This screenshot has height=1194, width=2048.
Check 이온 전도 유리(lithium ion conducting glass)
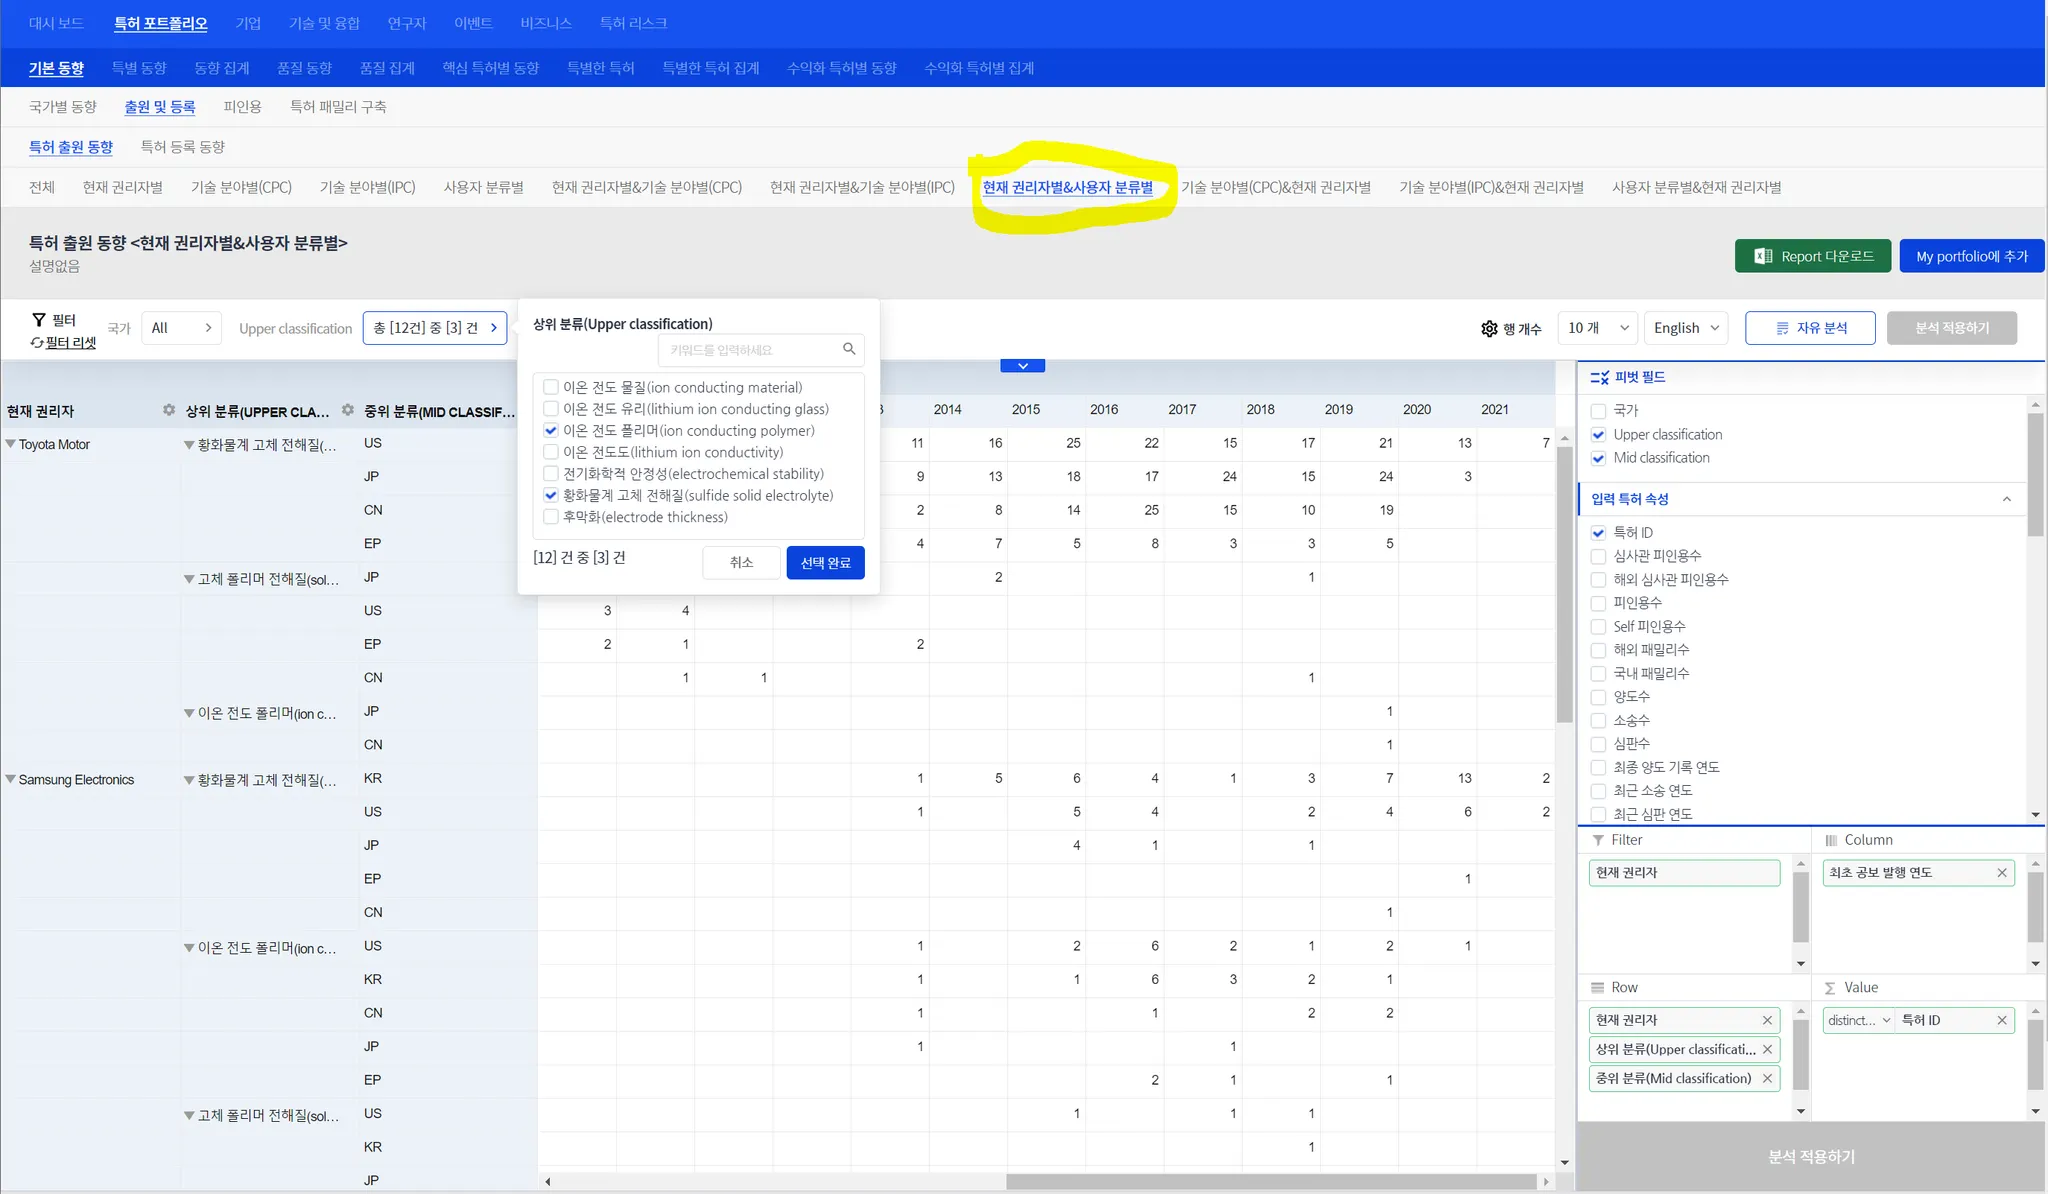click(x=551, y=409)
